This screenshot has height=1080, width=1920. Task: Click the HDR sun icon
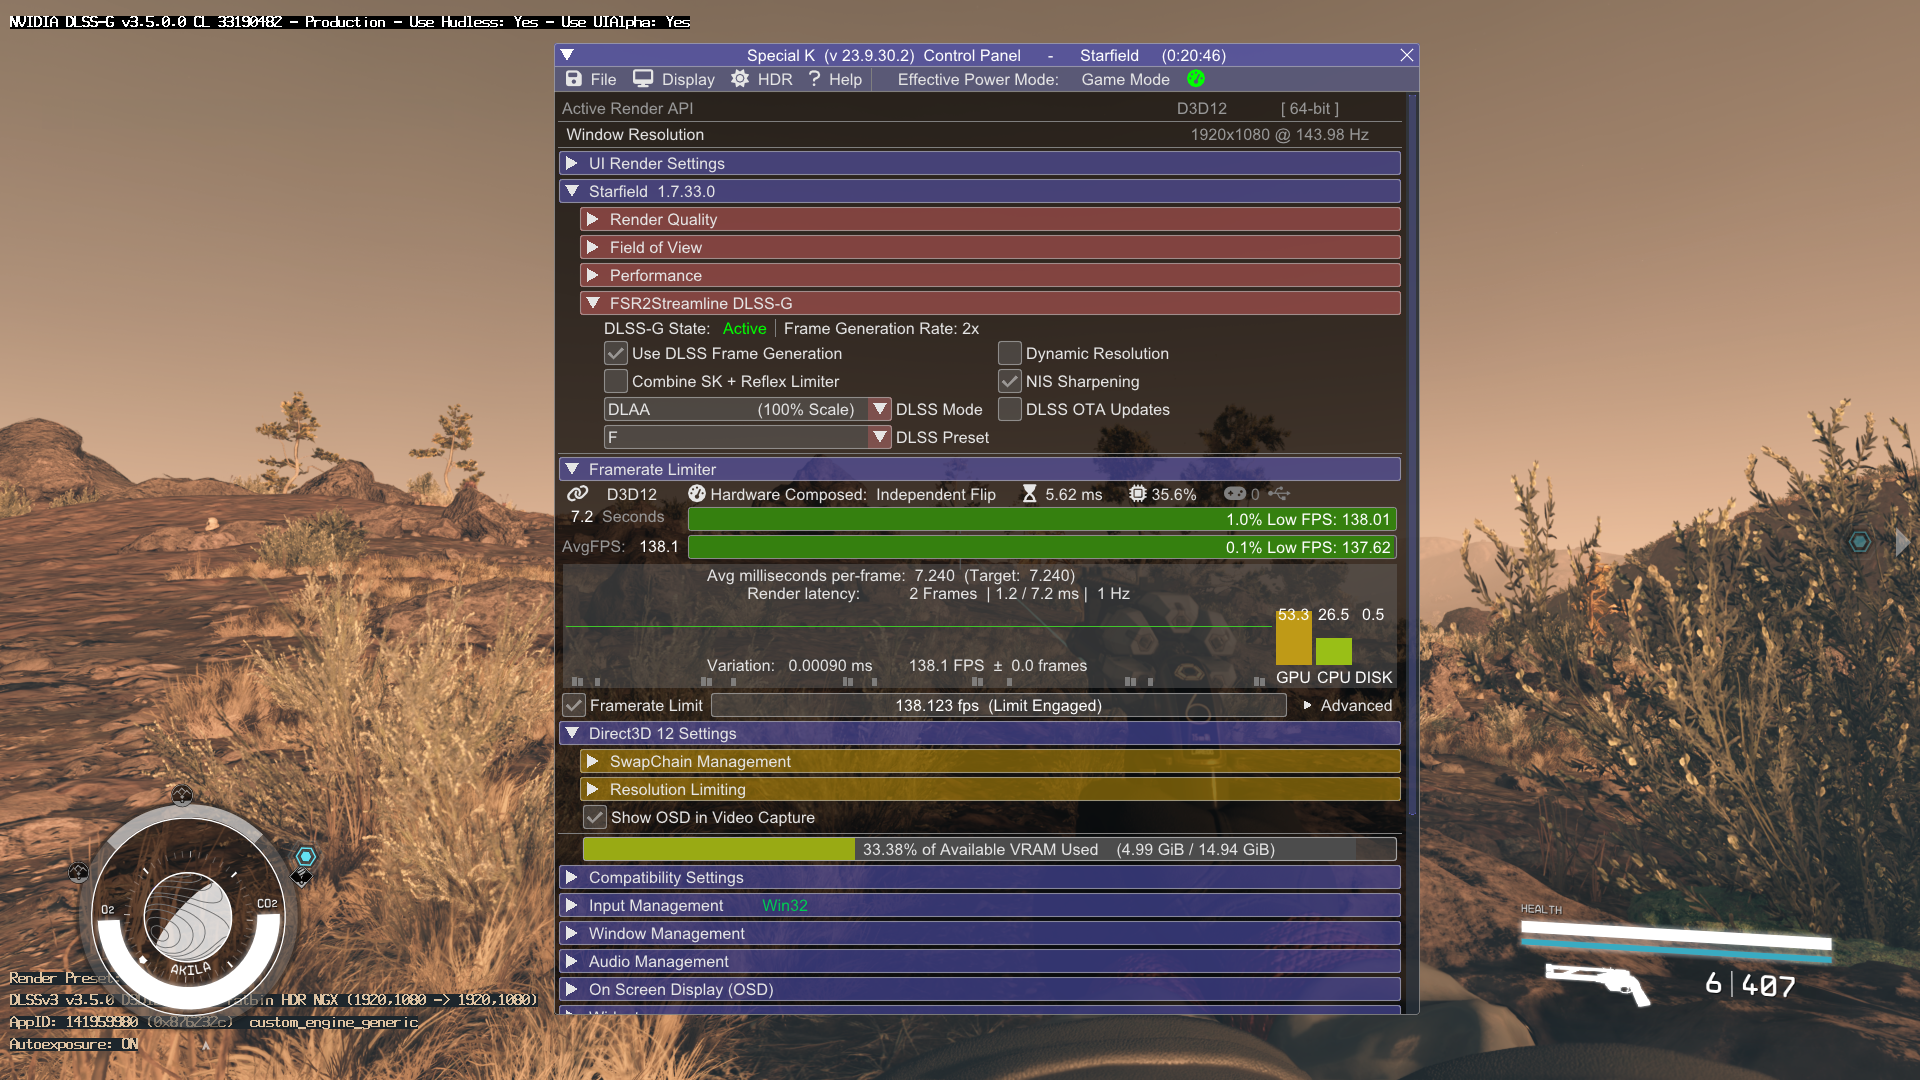(740, 79)
